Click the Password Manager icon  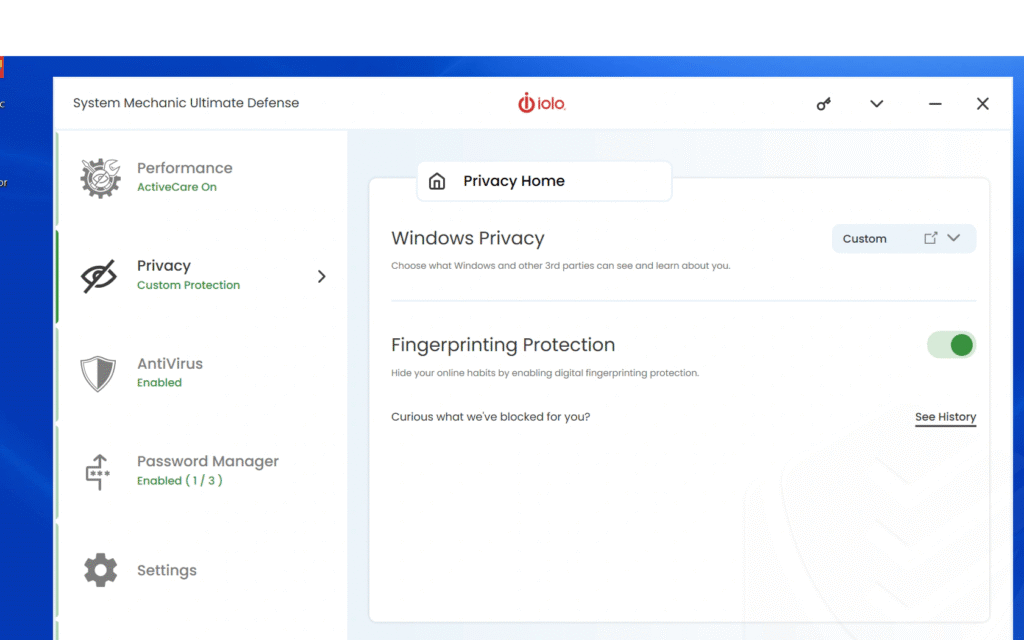point(98,472)
